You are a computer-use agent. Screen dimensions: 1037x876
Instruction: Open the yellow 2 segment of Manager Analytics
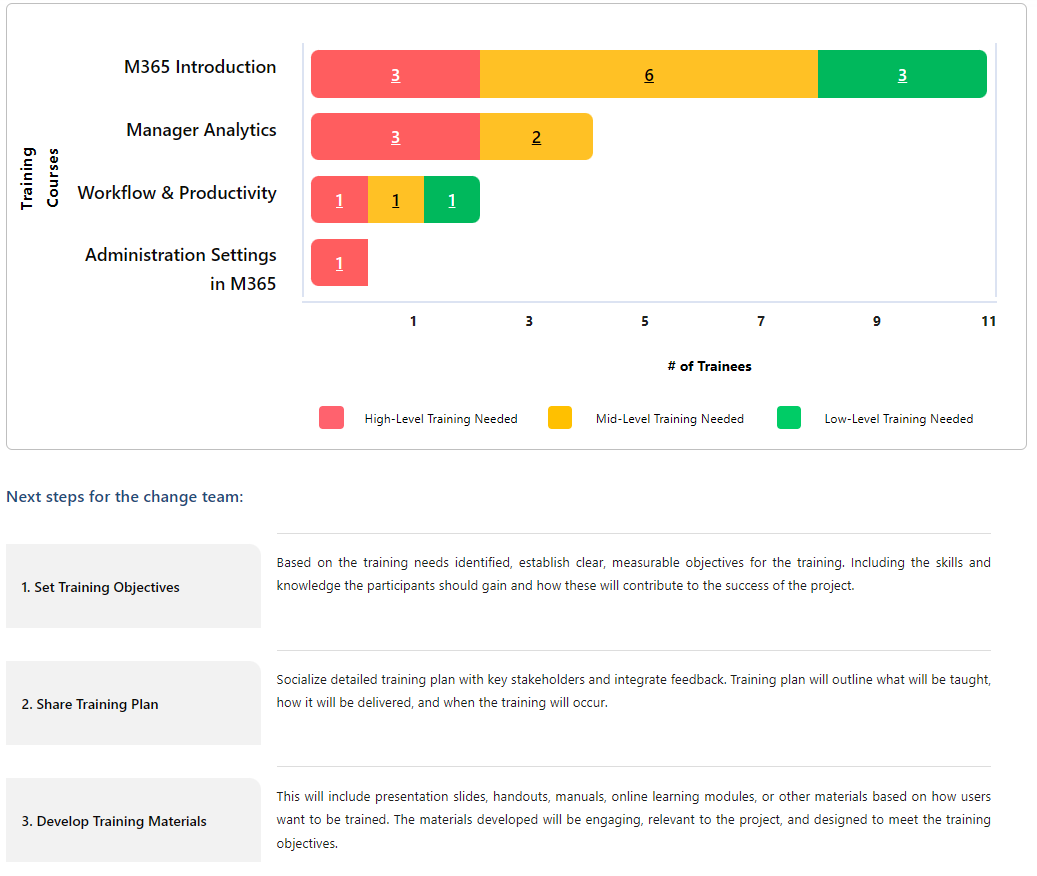click(x=536, y=137)
